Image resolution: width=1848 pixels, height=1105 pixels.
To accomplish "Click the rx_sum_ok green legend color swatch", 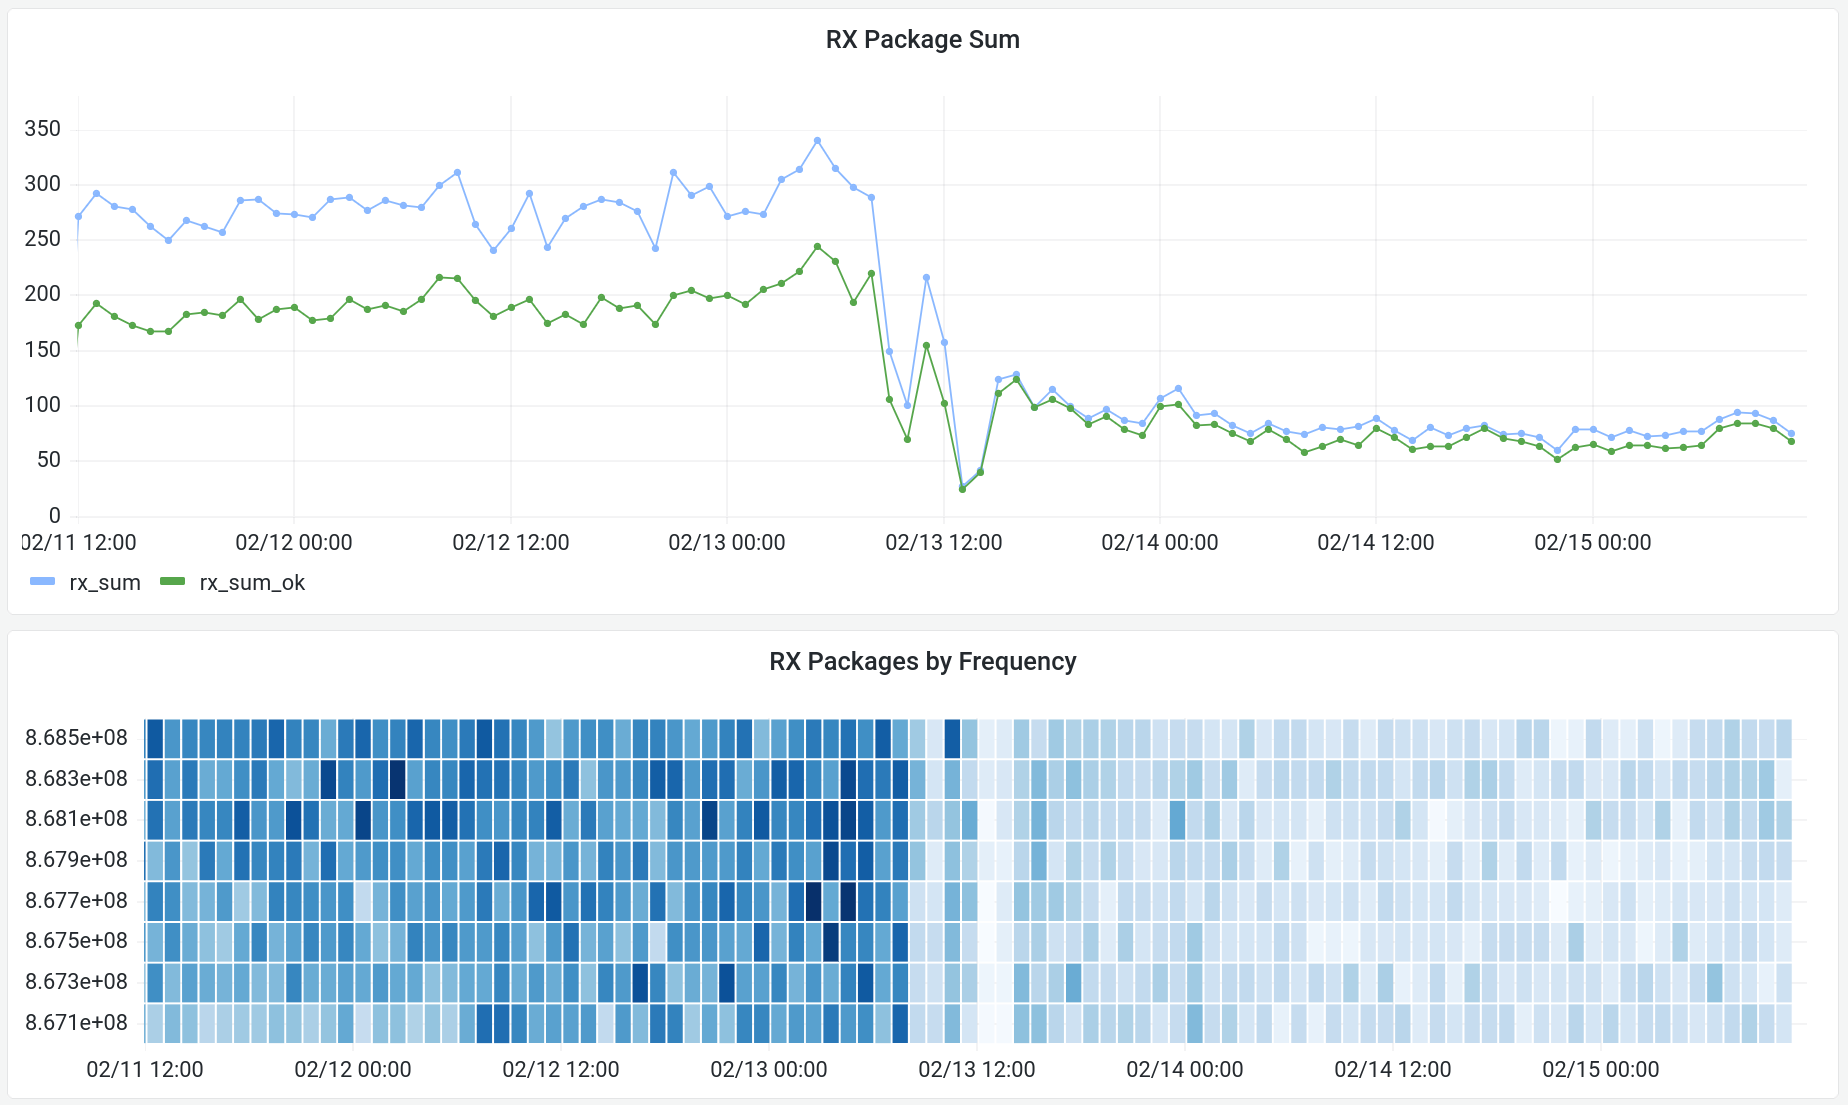I will [x=173, y=582].
